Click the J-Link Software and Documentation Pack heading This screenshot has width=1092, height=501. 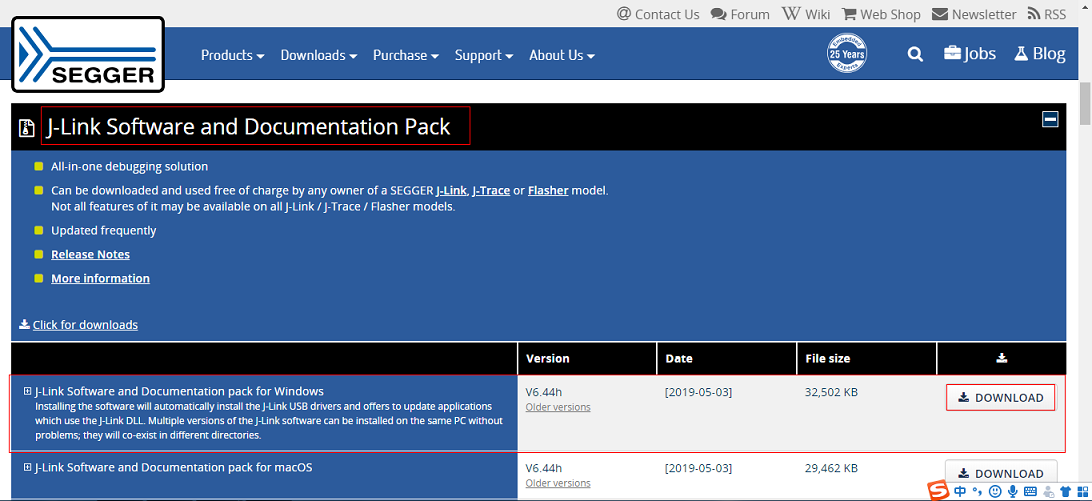tap(249, 127)
